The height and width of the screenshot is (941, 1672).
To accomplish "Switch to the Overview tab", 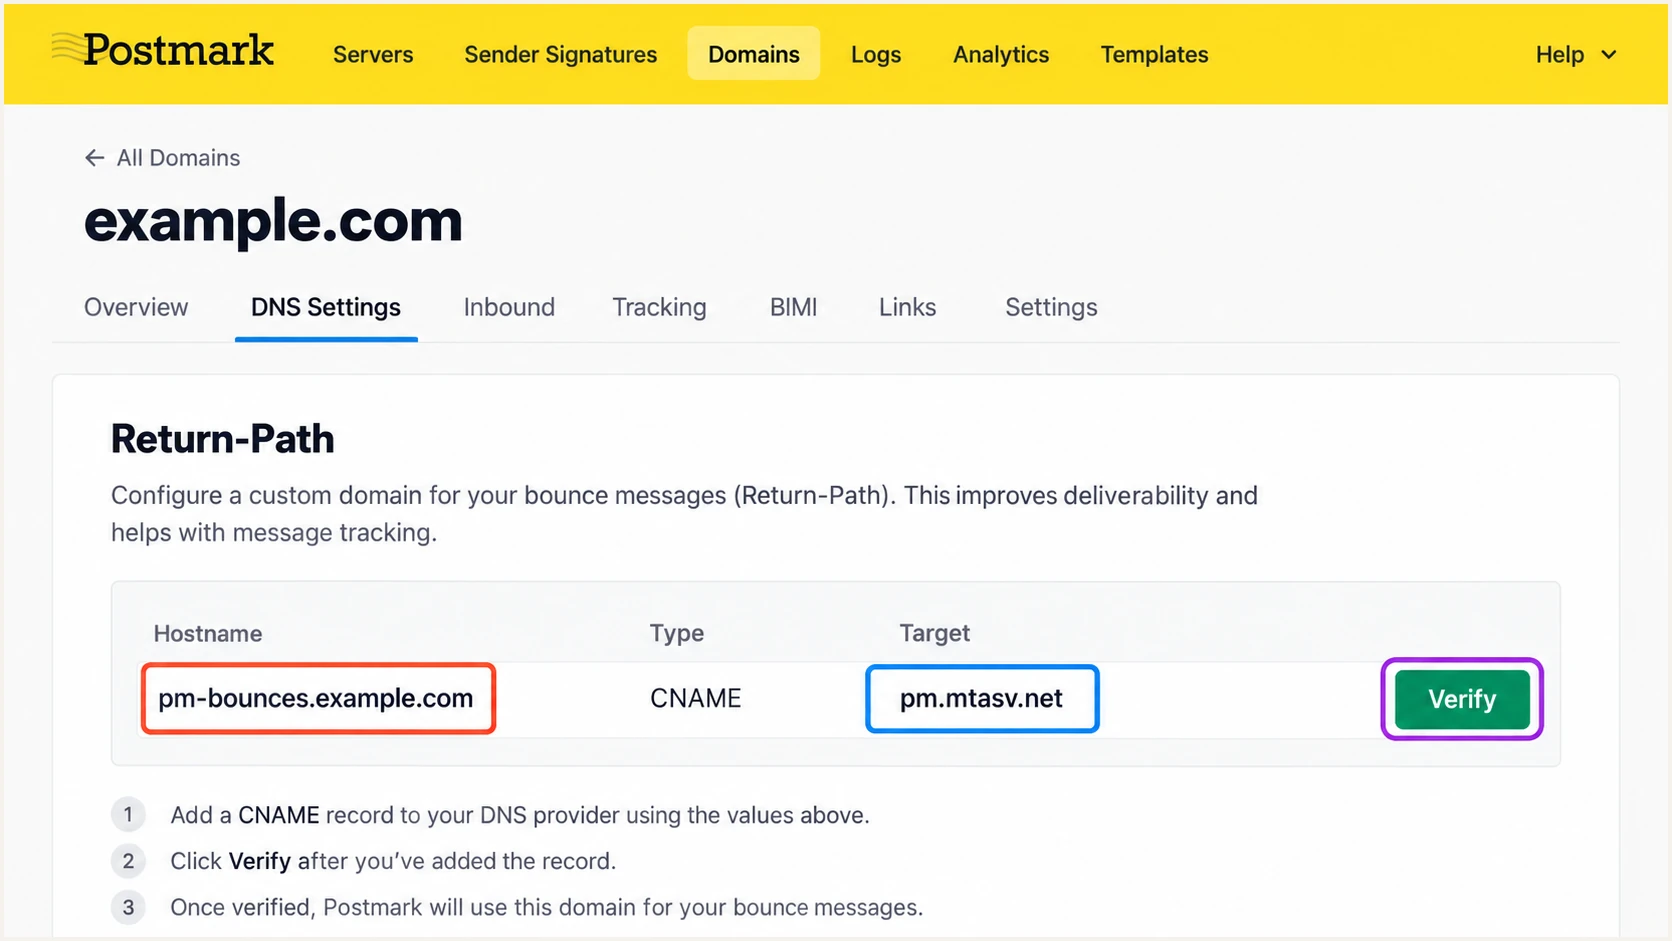I will (136, 307).
